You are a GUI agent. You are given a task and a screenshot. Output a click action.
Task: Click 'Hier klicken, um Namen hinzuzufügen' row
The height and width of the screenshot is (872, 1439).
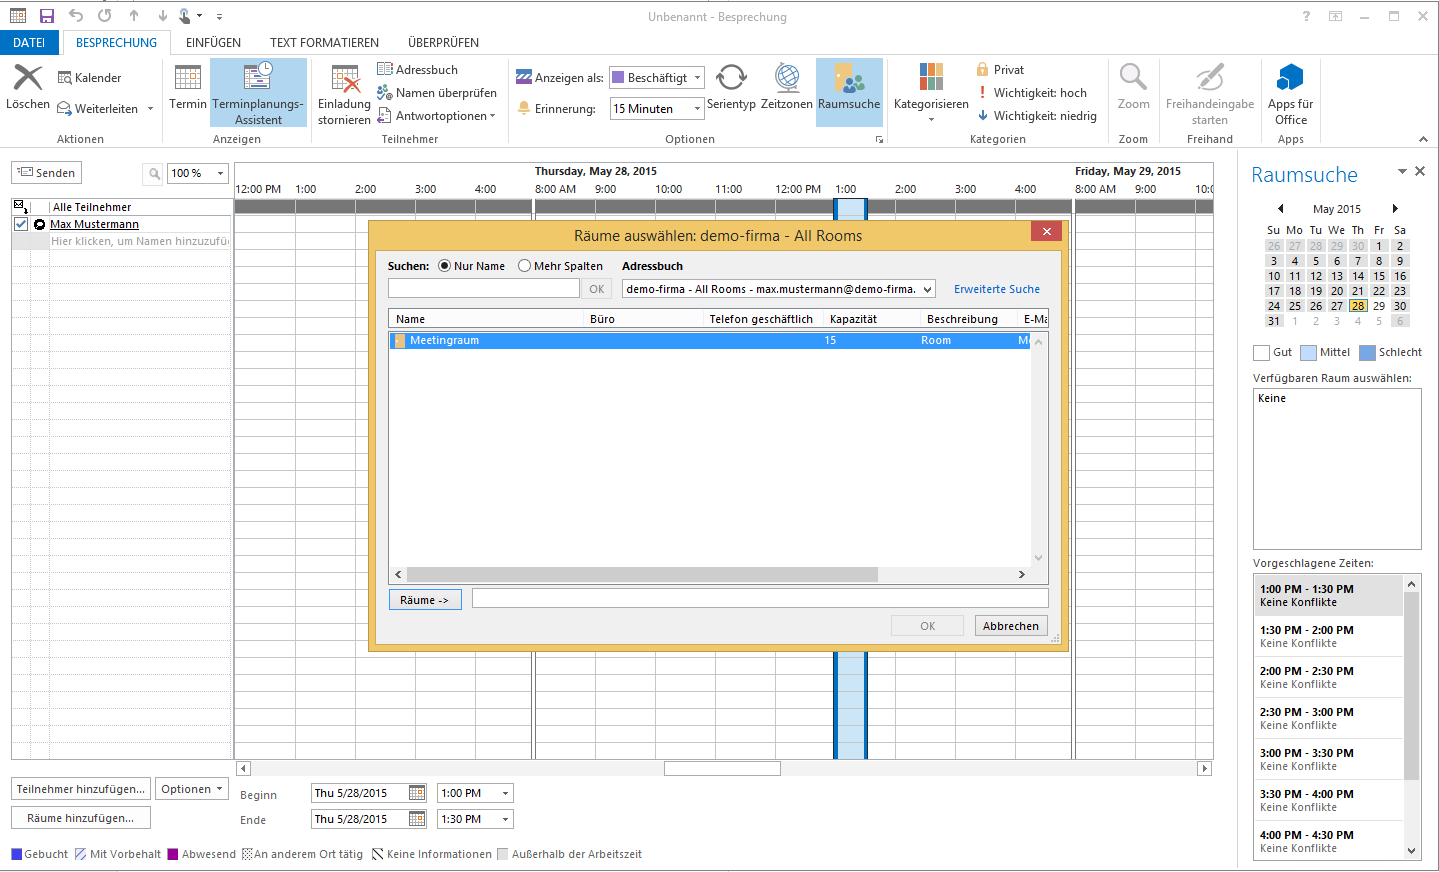tap(140, 241)
